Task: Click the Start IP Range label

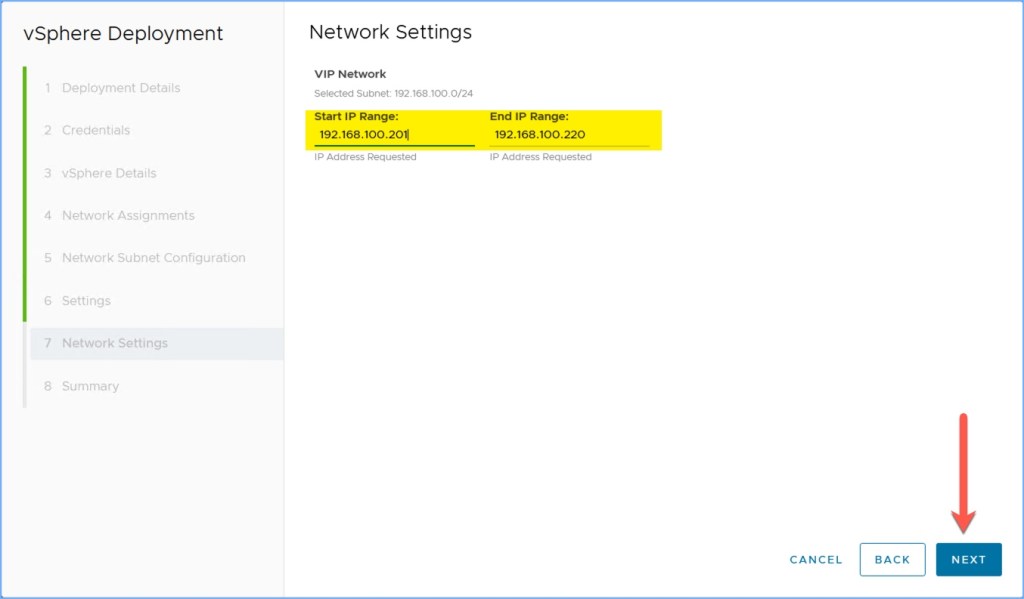Action: [x=356, y=116]
